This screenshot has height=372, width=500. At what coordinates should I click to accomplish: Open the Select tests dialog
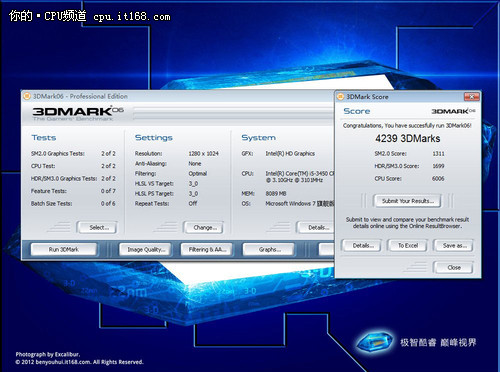coord(97,228)
